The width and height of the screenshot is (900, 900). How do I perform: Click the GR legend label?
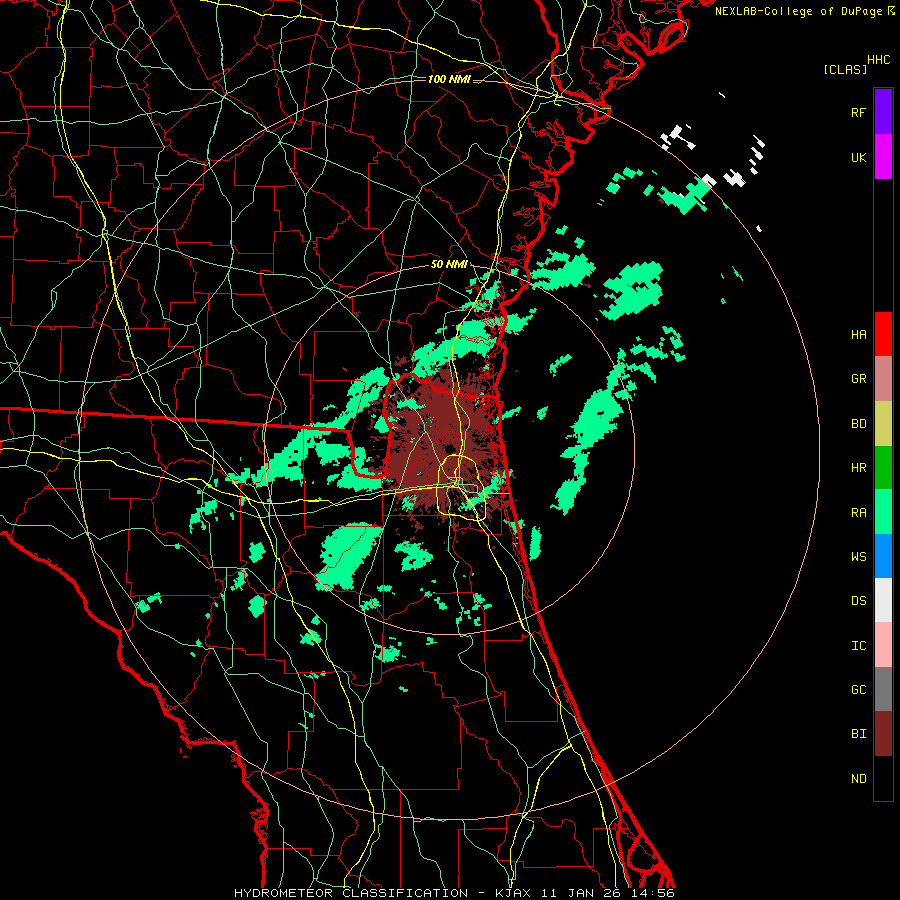click(x=858, y=379)
